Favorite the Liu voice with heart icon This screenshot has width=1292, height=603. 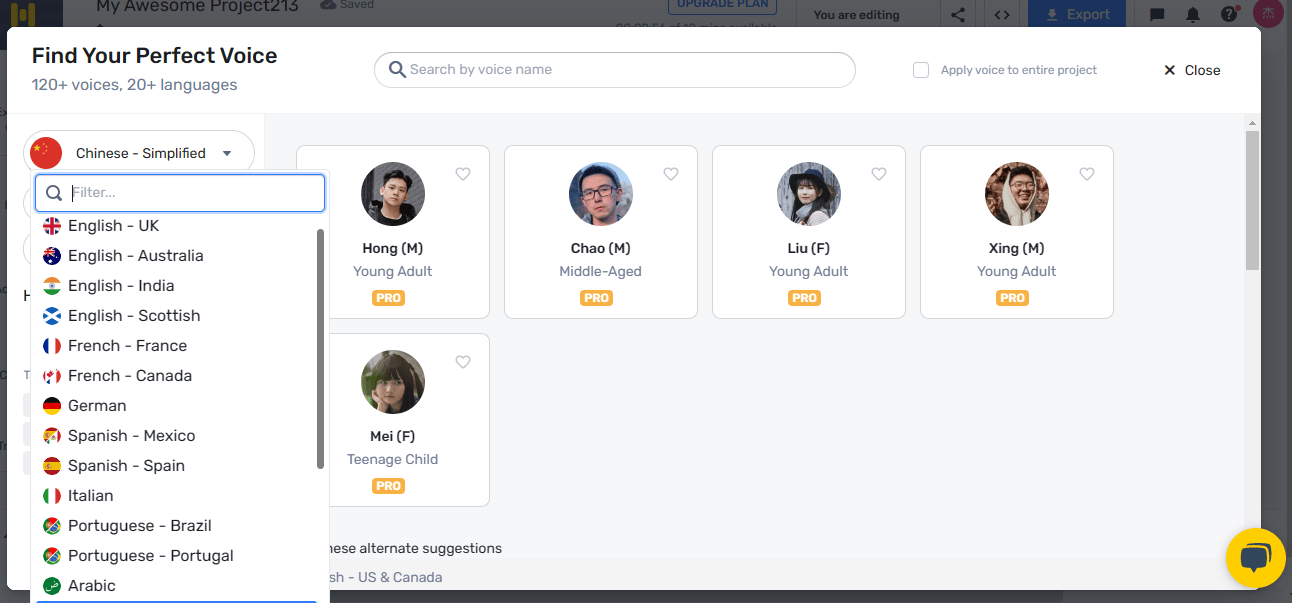(879, 174)
